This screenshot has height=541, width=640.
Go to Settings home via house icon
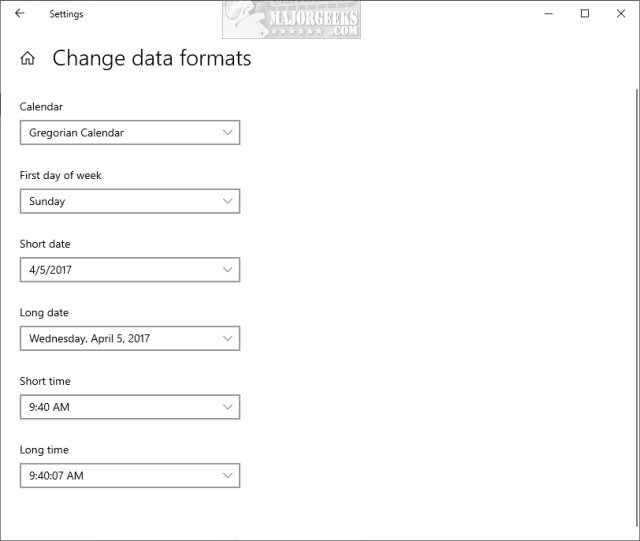coord(27,59)
